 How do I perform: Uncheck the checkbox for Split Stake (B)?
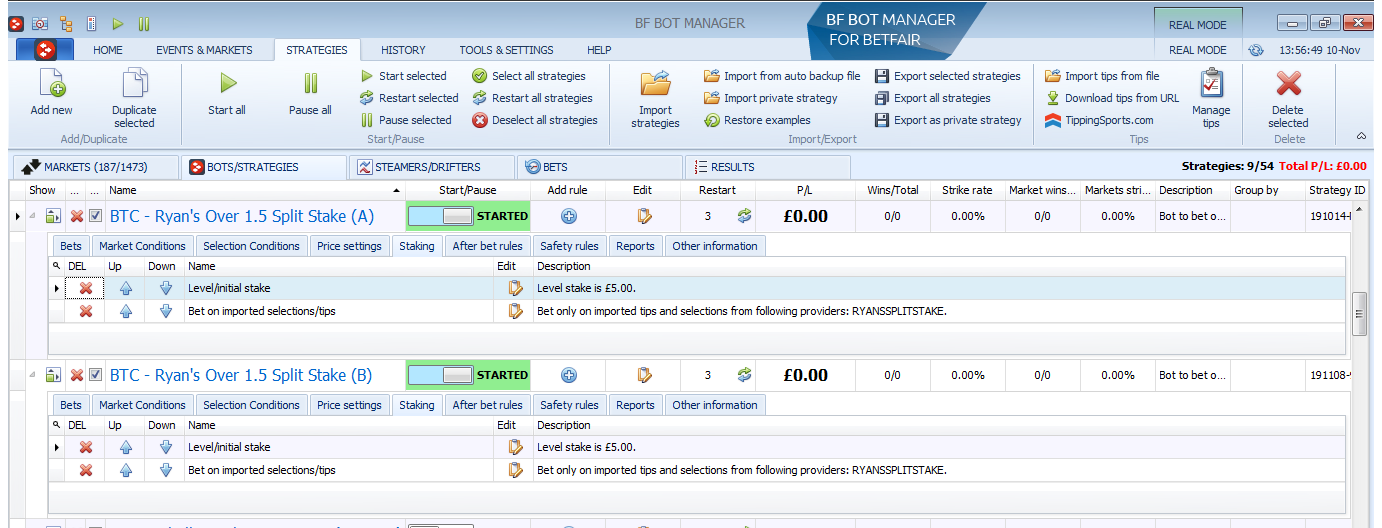(96, 375)
